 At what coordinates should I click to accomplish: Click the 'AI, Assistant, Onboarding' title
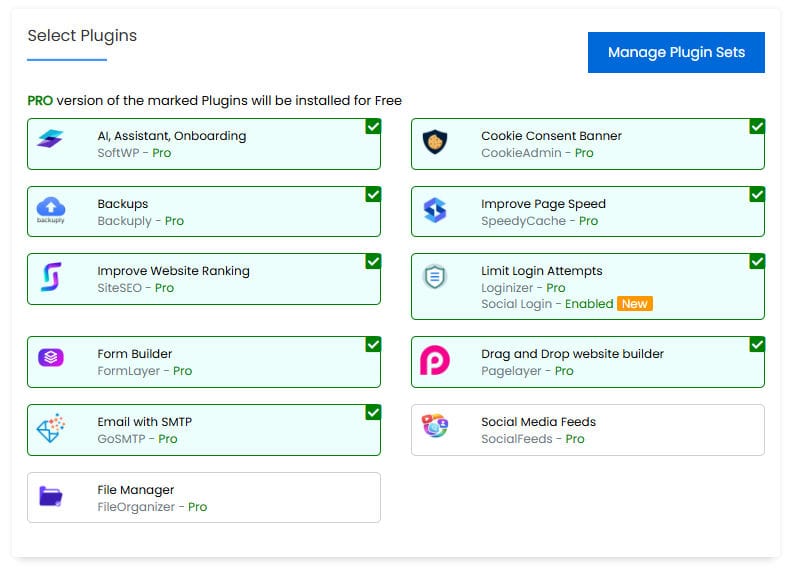[x=172, y=136]
